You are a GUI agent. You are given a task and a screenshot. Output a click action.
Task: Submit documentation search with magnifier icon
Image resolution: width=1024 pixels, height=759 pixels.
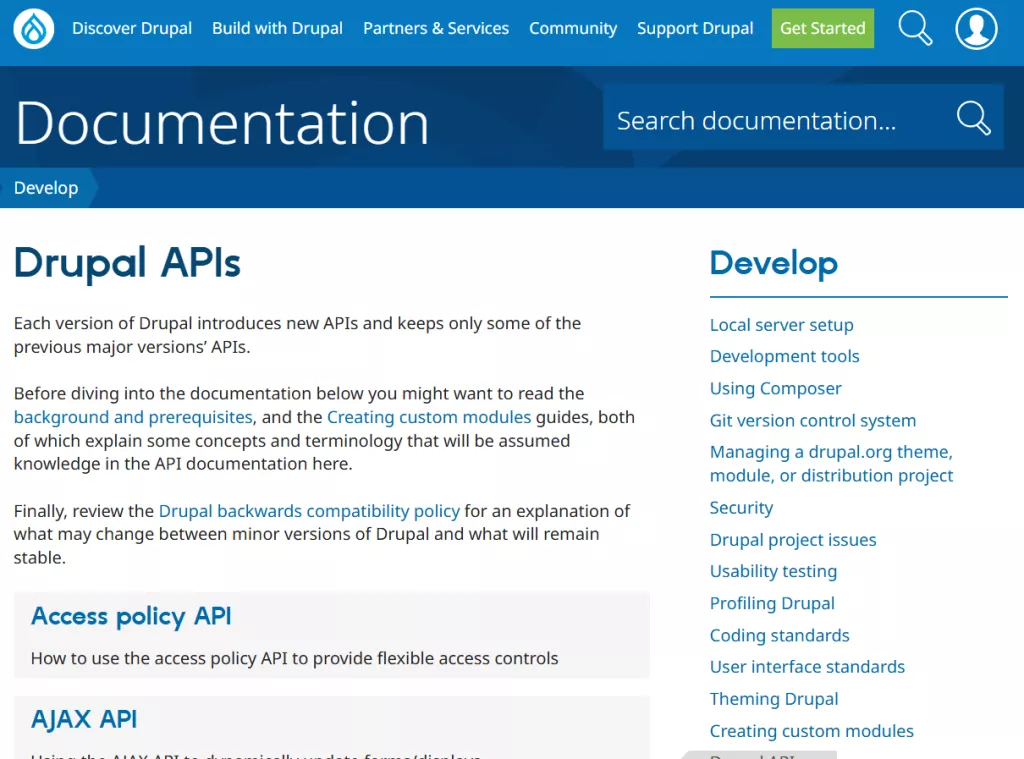coord(973,118)
